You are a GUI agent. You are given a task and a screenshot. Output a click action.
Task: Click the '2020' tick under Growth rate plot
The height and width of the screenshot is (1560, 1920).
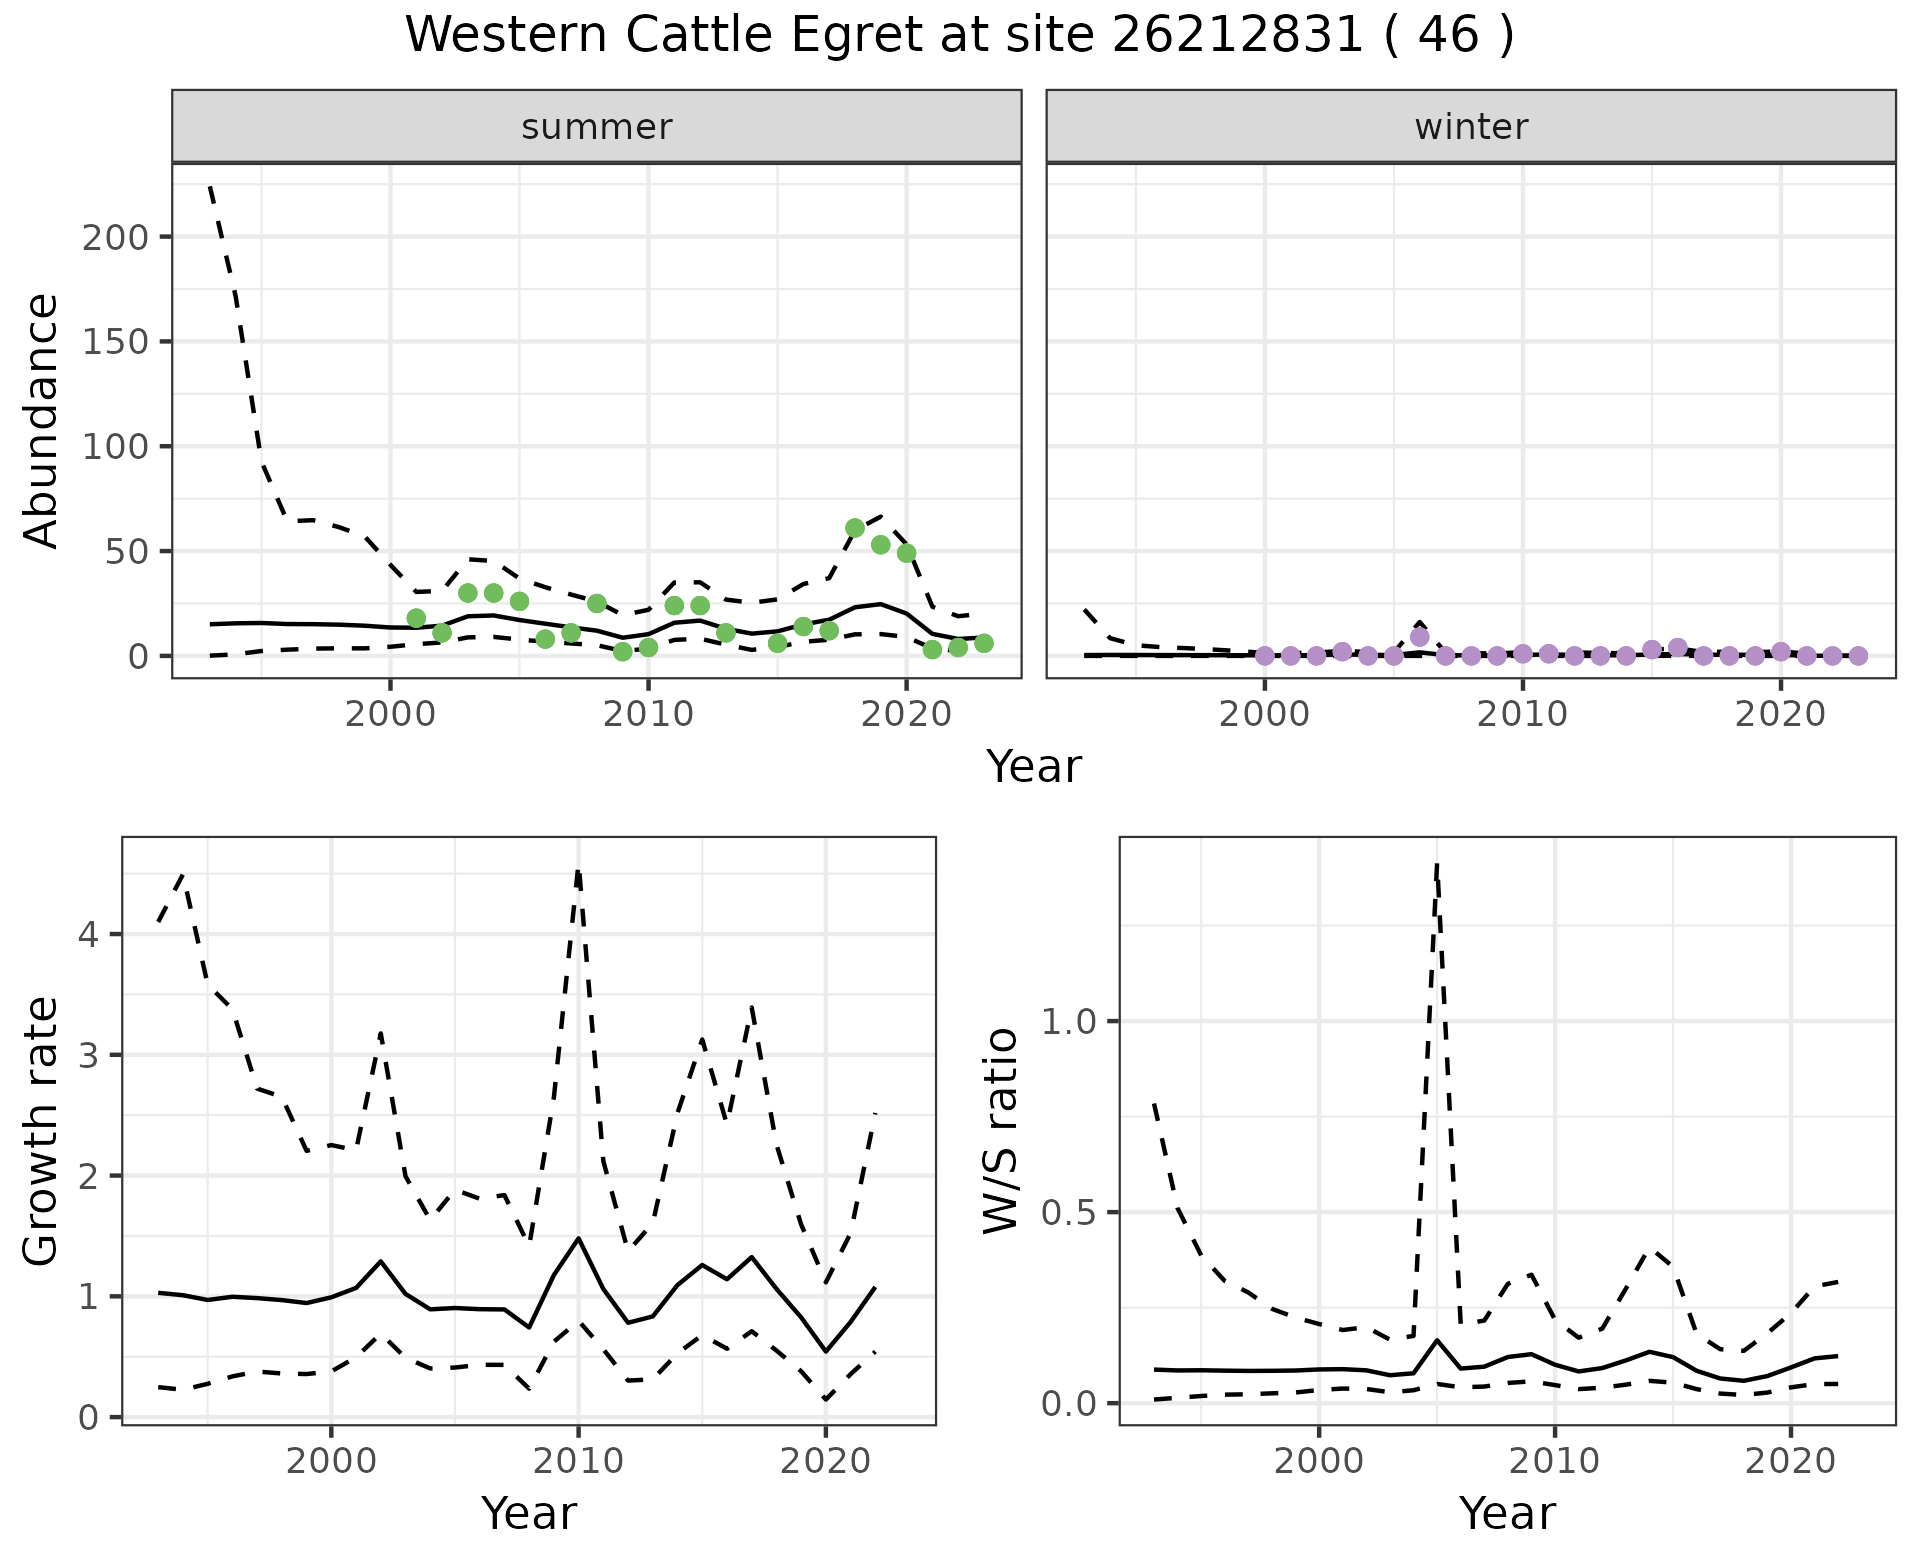pos(825,1461)
